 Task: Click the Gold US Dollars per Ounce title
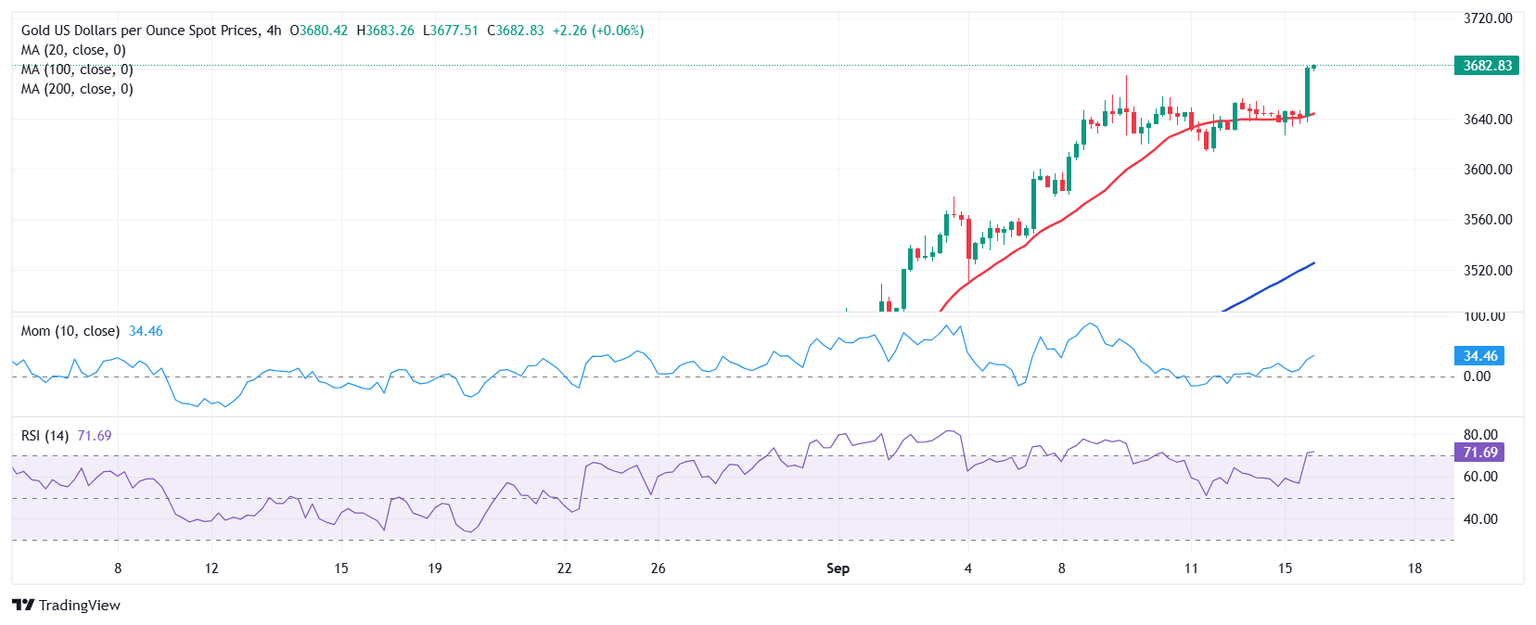pos(138,31)
